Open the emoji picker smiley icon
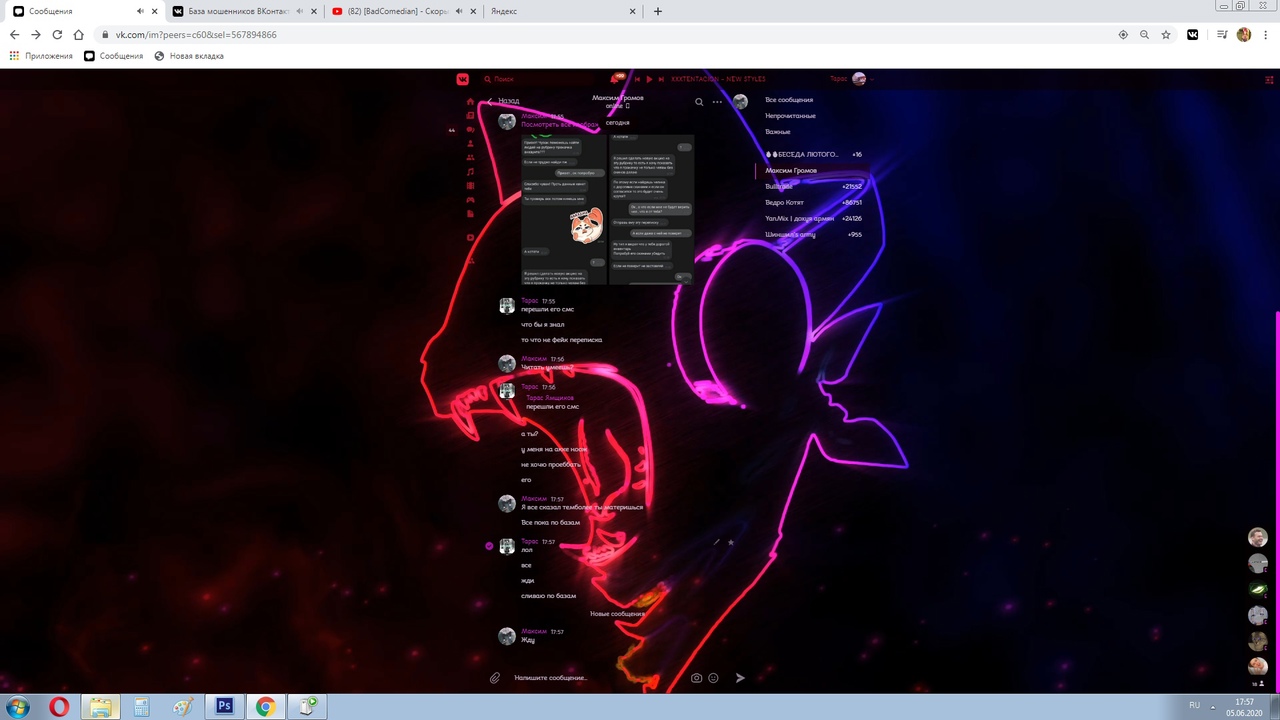1280x720 pixels. [713, 678]
